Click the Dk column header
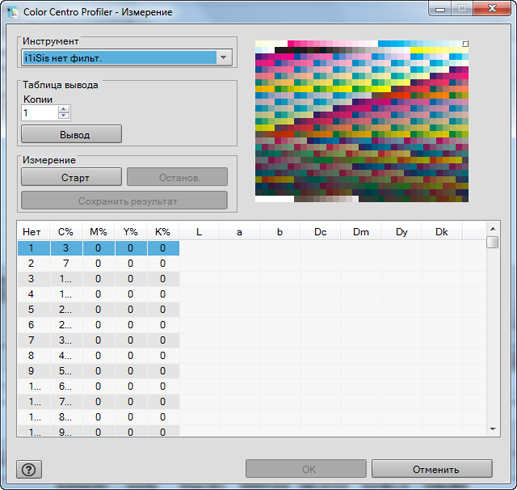Image resolution: width=517 pixels, height=490 pixels. click(x=442, y=232)
